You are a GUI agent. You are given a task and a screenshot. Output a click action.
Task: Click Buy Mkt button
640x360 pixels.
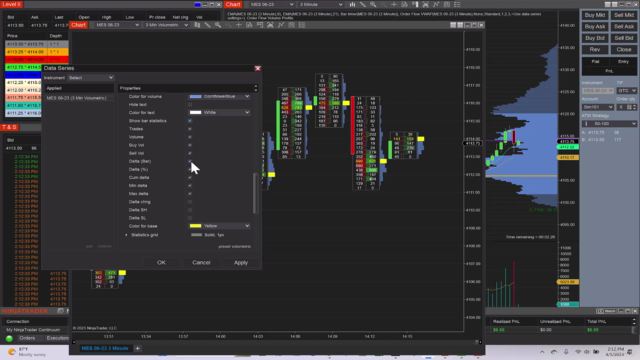(x=595, y=15)
